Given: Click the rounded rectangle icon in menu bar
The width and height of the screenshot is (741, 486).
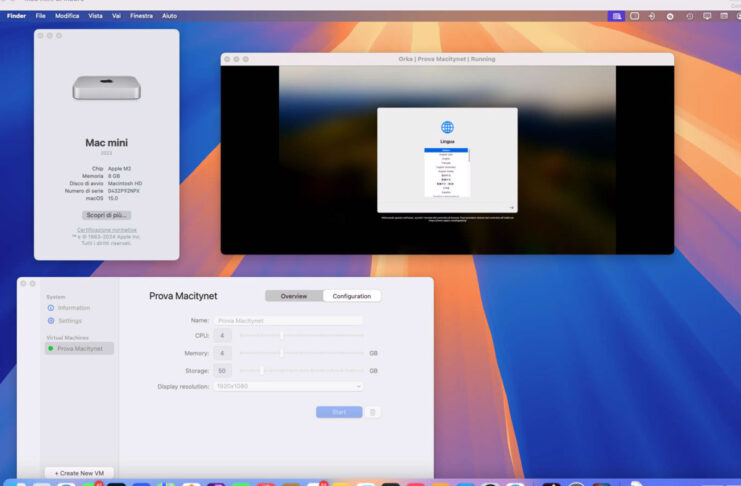Looking at the screenshot, I should (x=635, y=16).
